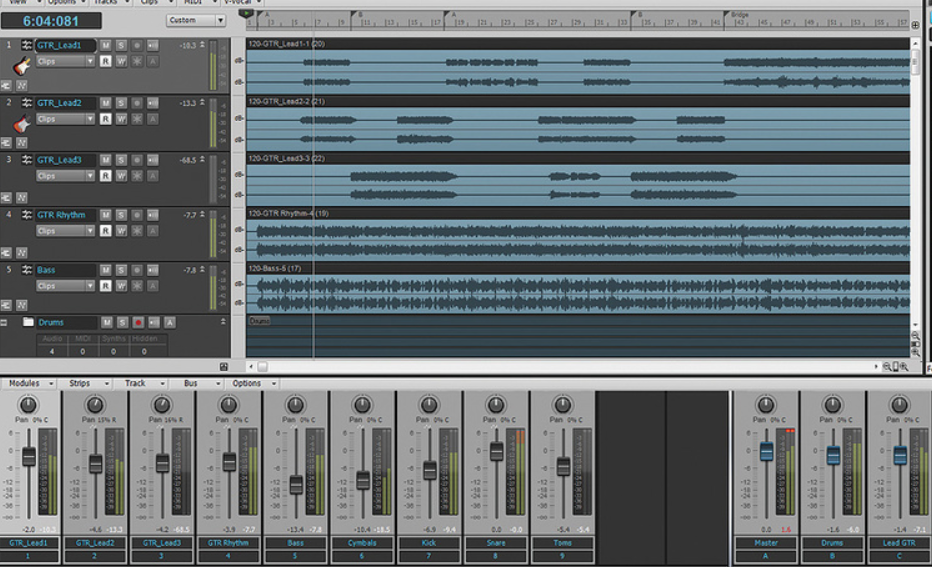
Task: Click the 6:04:081 time display
Action: [51, 21]
